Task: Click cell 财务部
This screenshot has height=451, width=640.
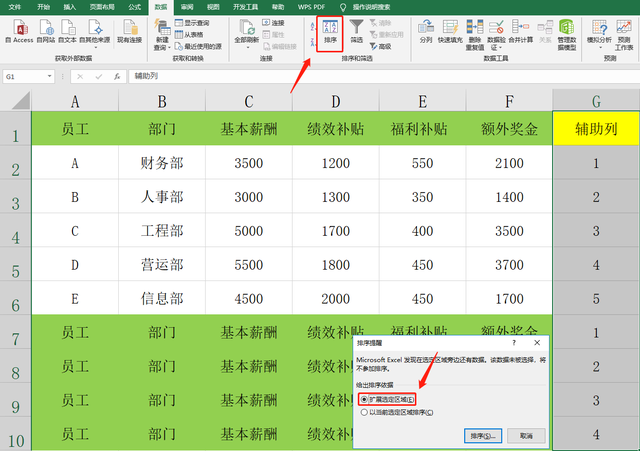Action: point(162,163)
